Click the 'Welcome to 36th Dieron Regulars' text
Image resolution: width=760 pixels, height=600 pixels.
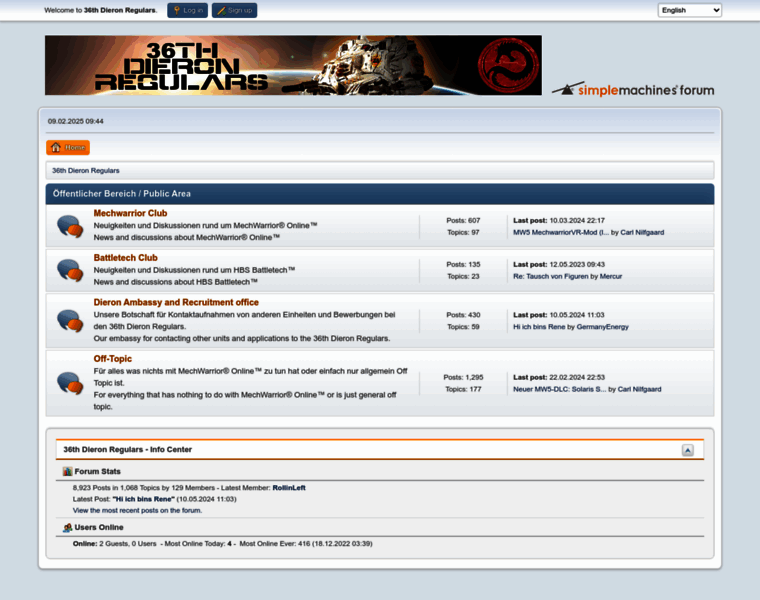101,10
